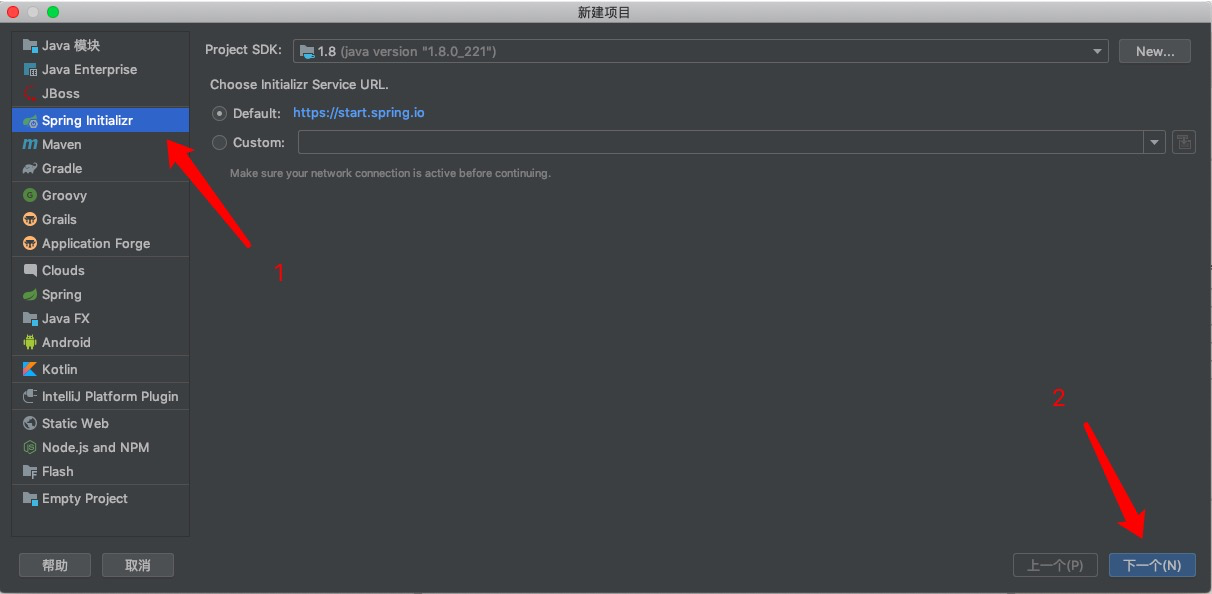Click the Empty Project icon

point(30,498)
